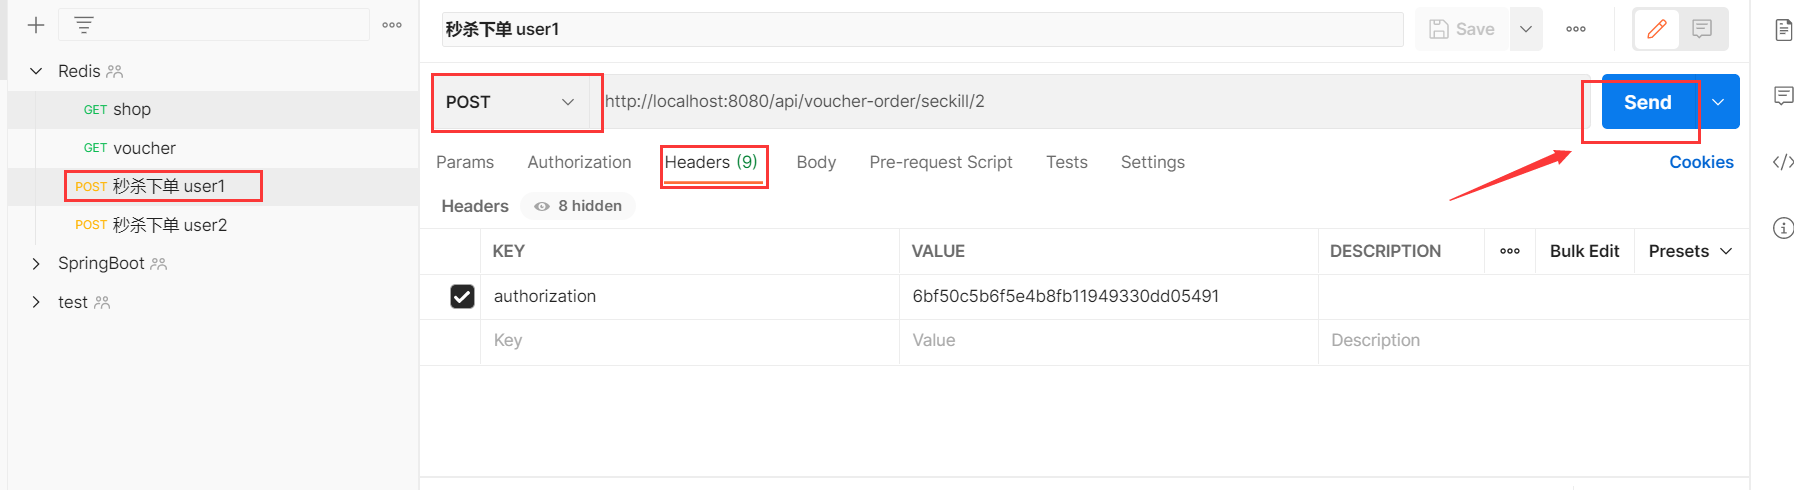Open the comments mode icon beside pencil
Image resolution: width=1794 pixels, height=490 pixels.
[1702, 29]
